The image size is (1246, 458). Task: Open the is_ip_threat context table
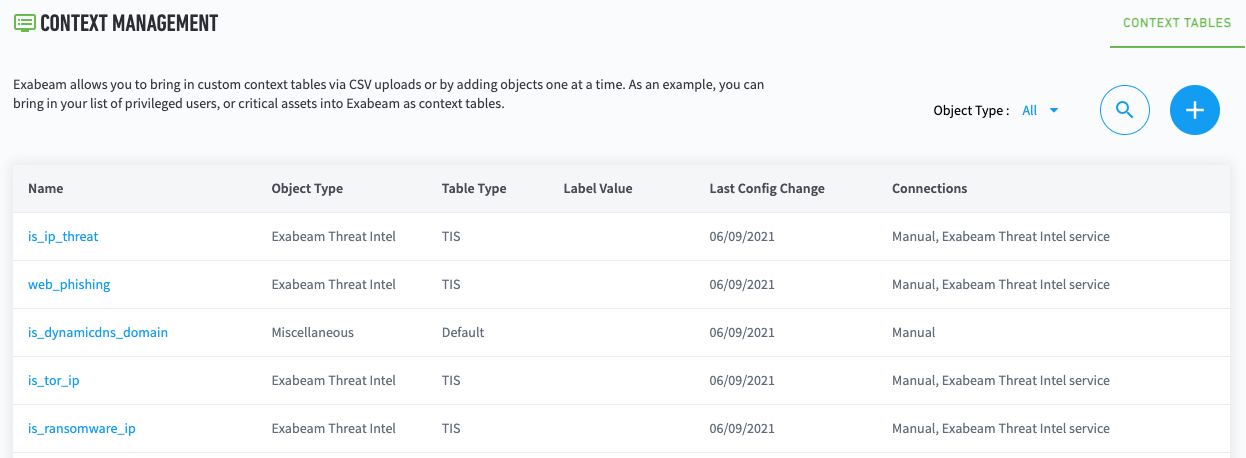[63, 237]
